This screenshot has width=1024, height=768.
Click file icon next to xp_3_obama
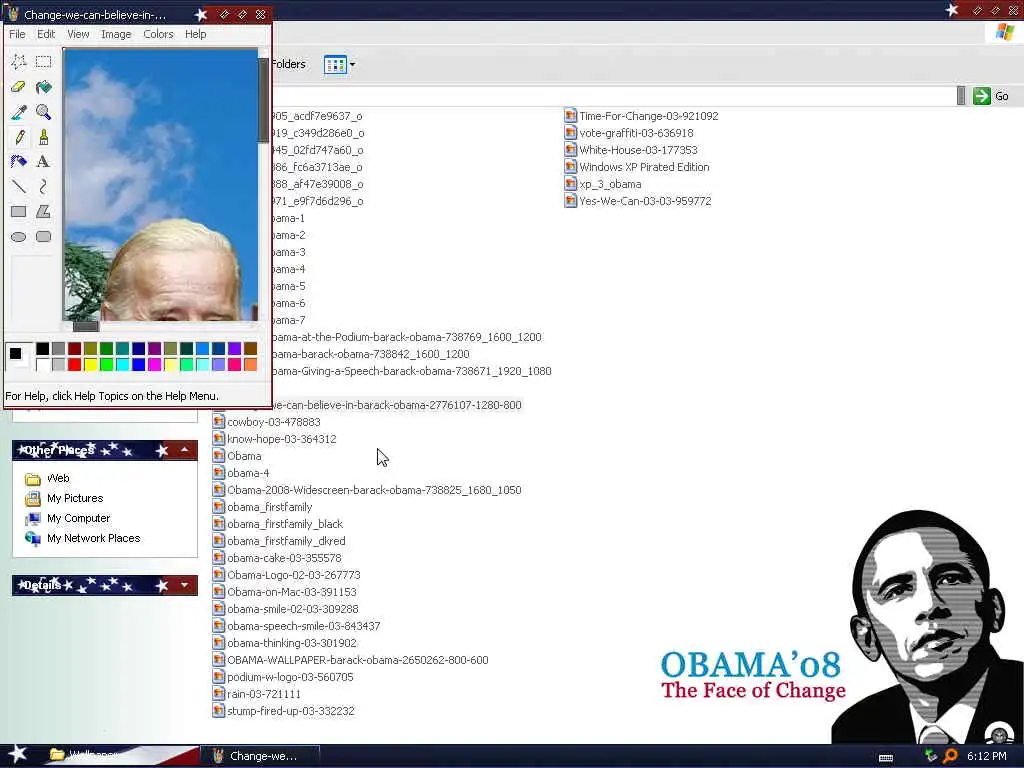click(570, 184)
